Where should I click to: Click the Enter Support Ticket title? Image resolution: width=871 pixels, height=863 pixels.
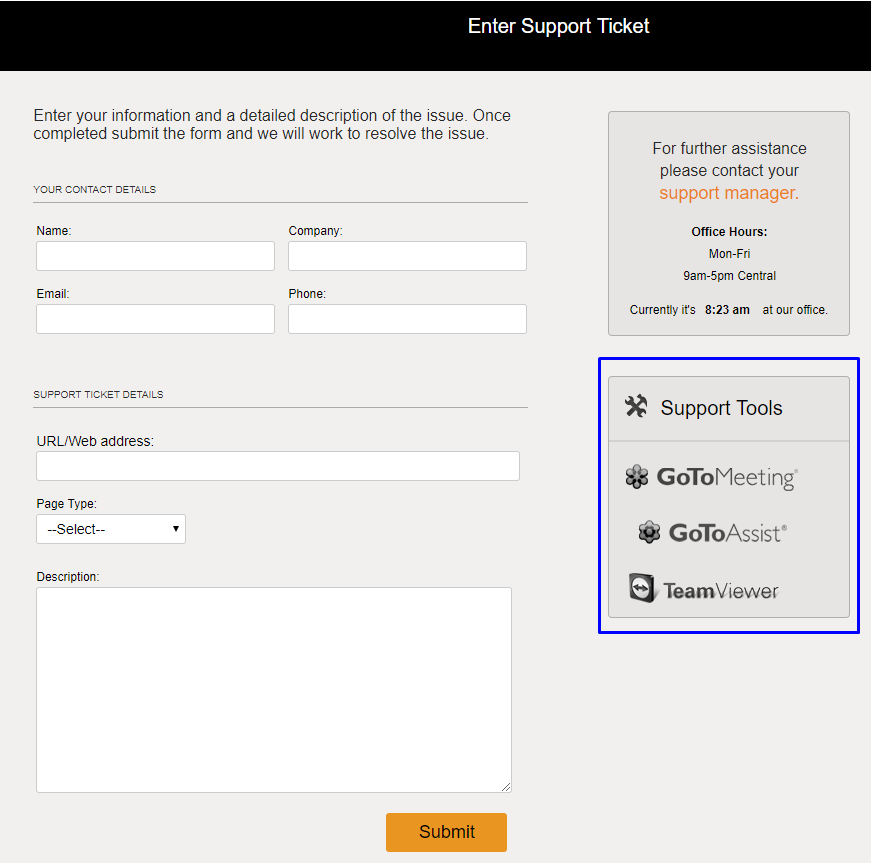[x=558, y=26]
